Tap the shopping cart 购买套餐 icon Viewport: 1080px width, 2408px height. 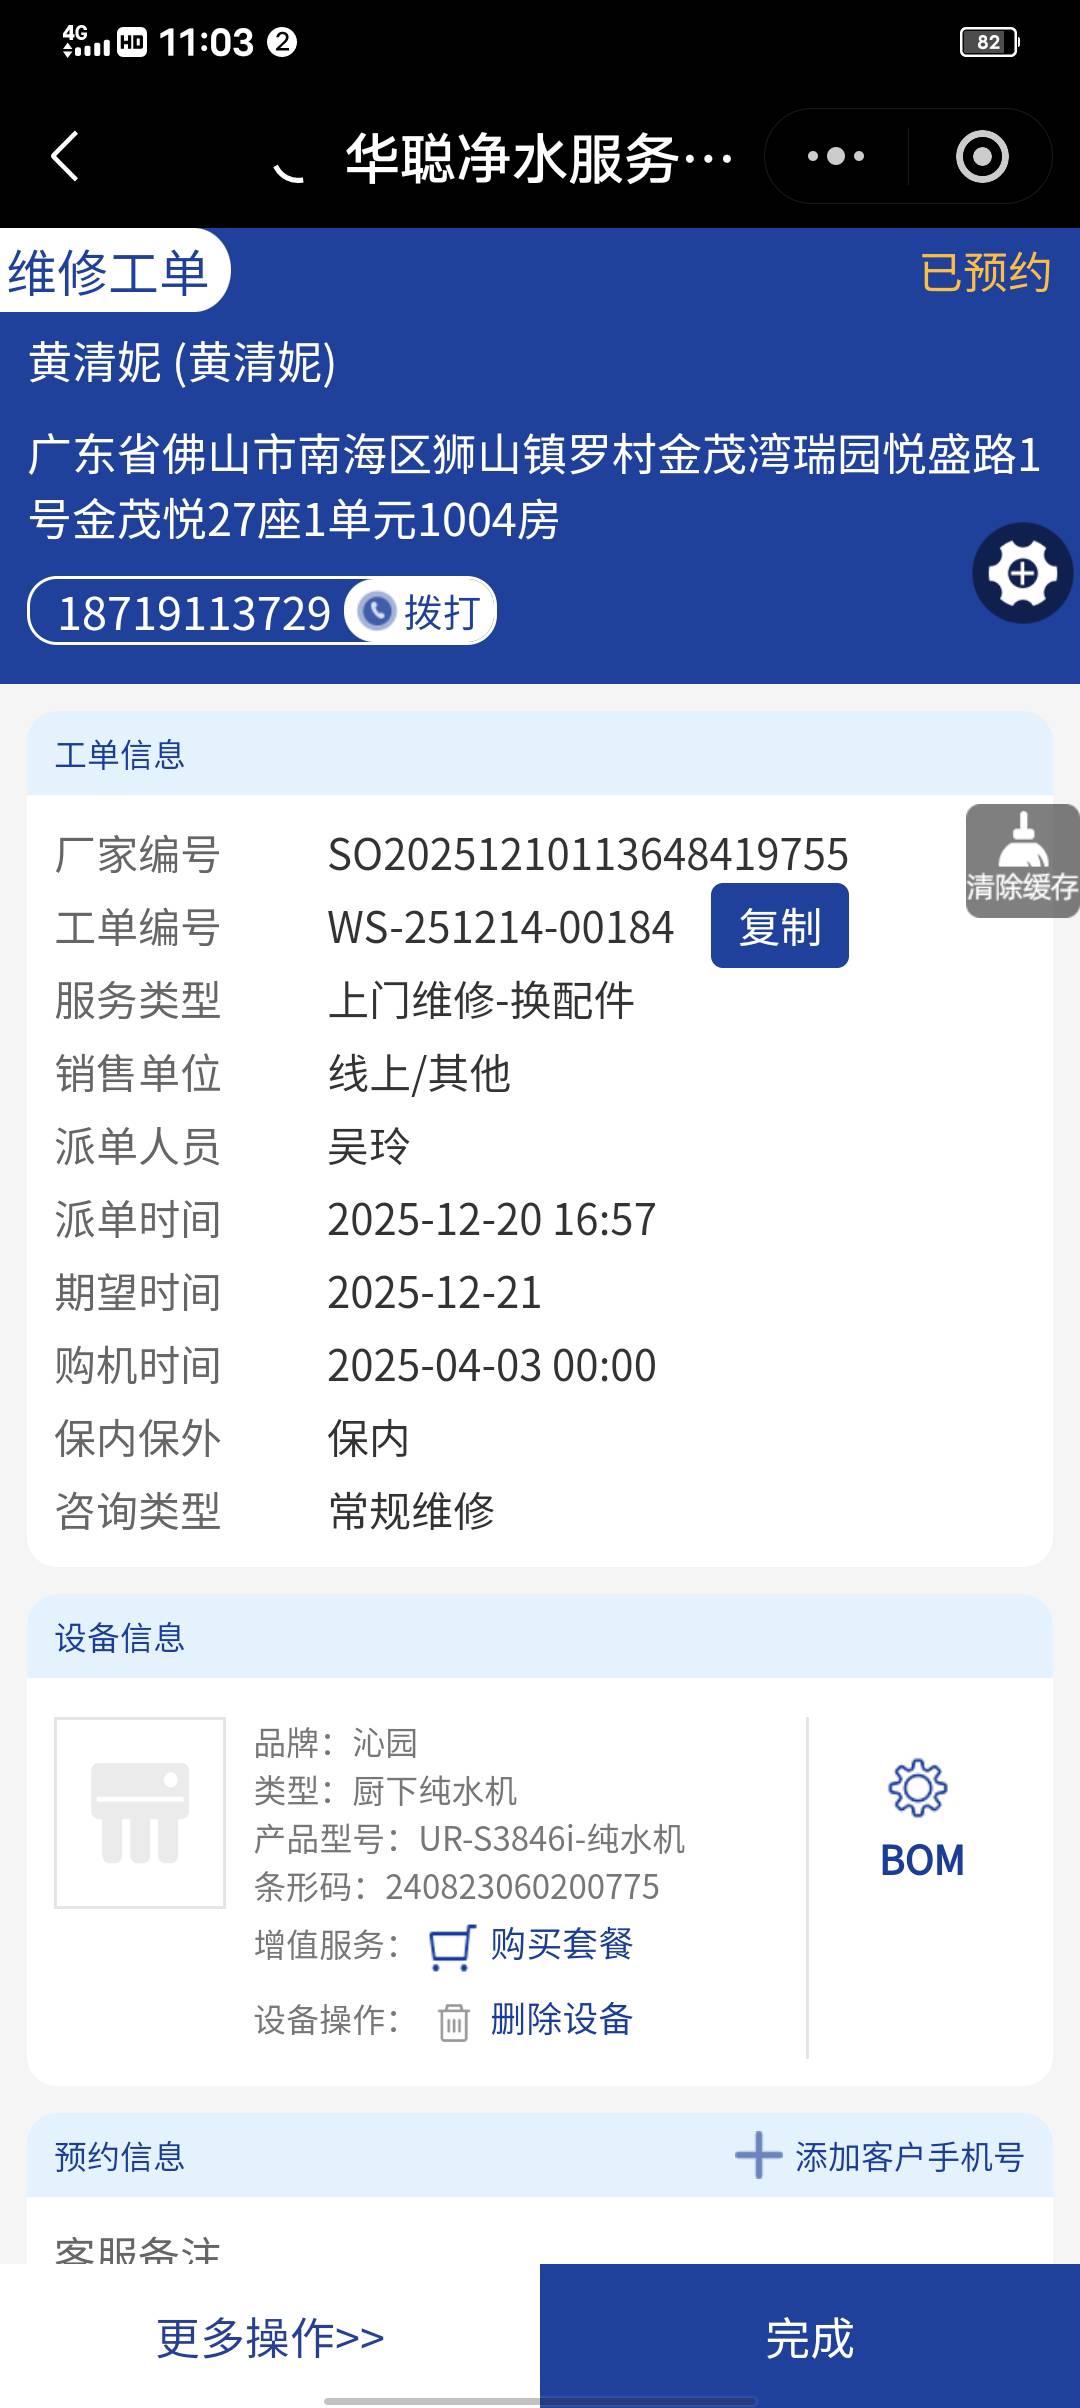click(x=452, y=1946)
